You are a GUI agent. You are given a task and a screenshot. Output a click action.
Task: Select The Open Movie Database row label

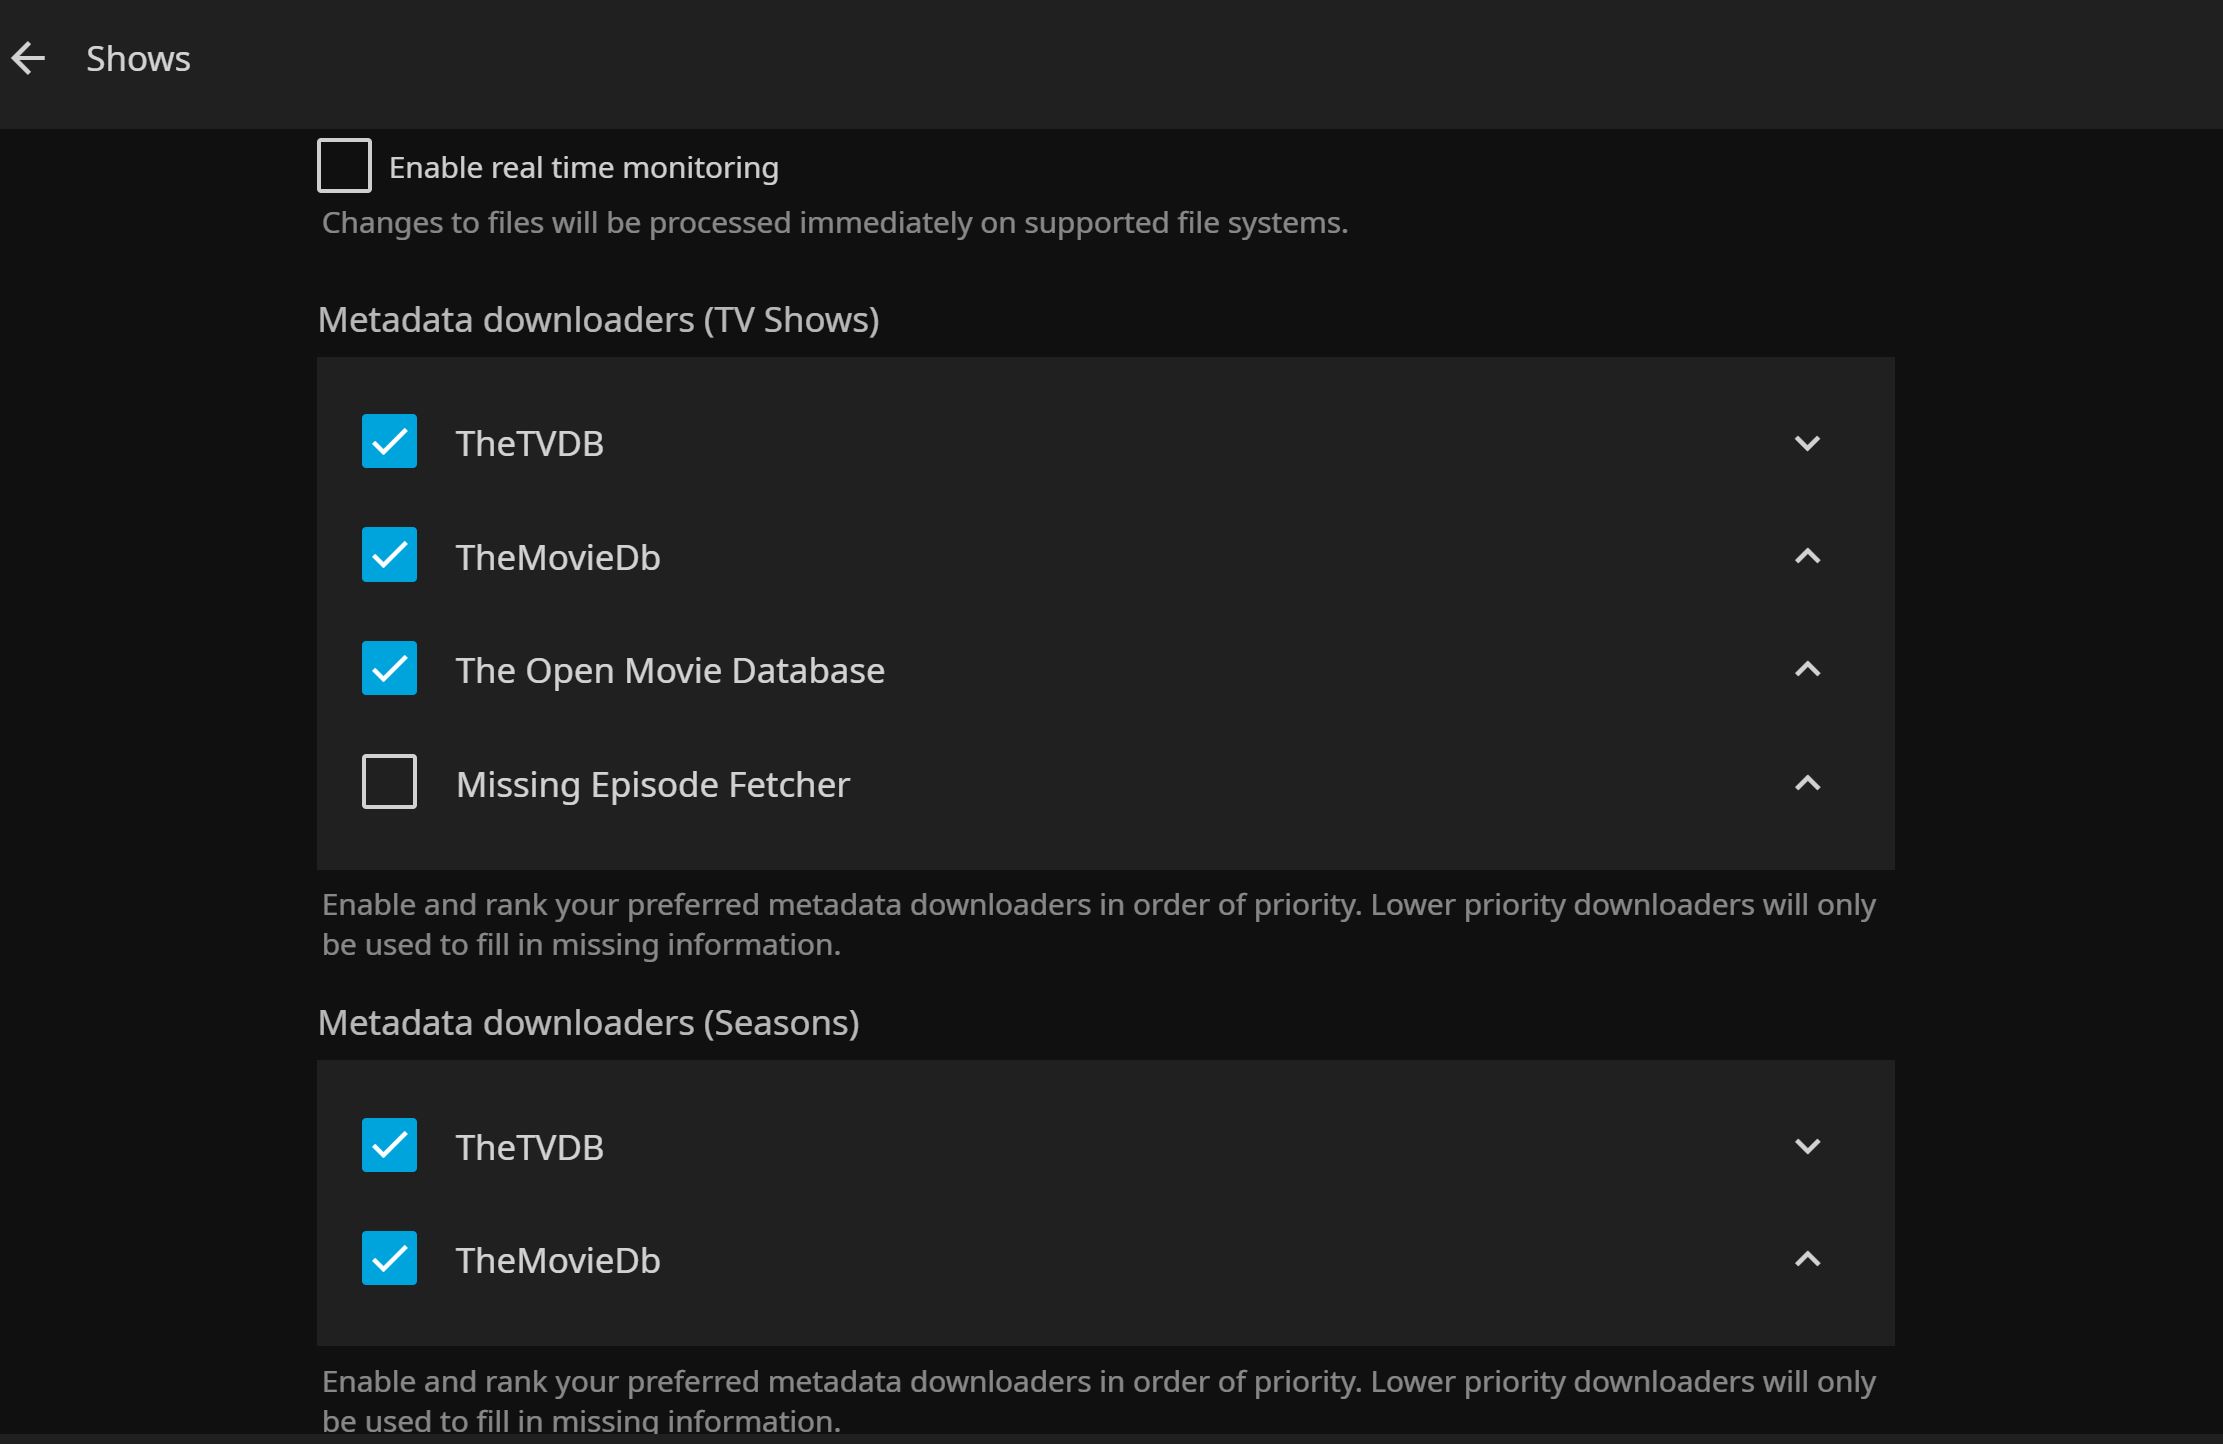tap(670, 671)
